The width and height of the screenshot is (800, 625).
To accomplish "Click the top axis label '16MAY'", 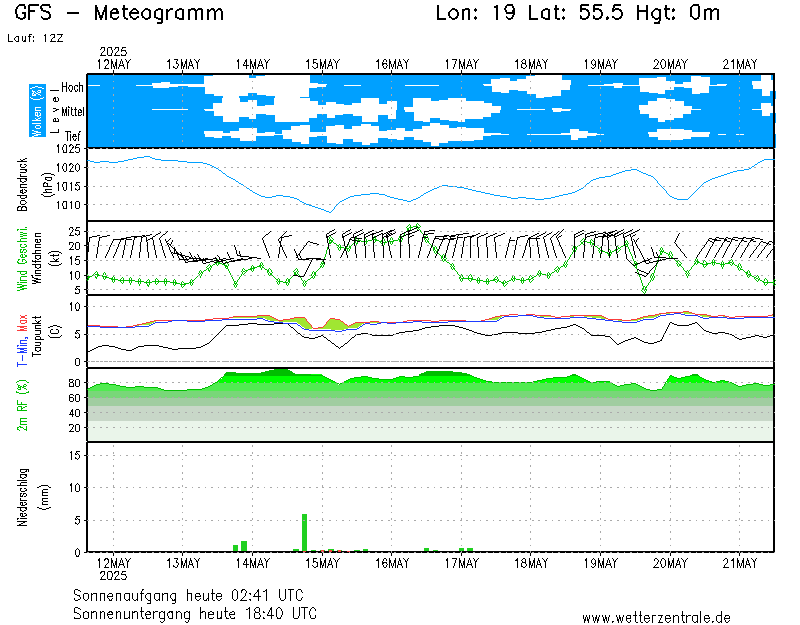I will tap(392, 65).
